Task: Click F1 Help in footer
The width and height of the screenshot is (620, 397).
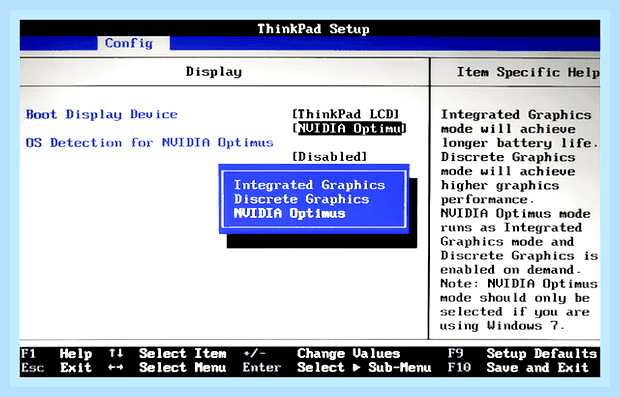Action: point(57,353)
